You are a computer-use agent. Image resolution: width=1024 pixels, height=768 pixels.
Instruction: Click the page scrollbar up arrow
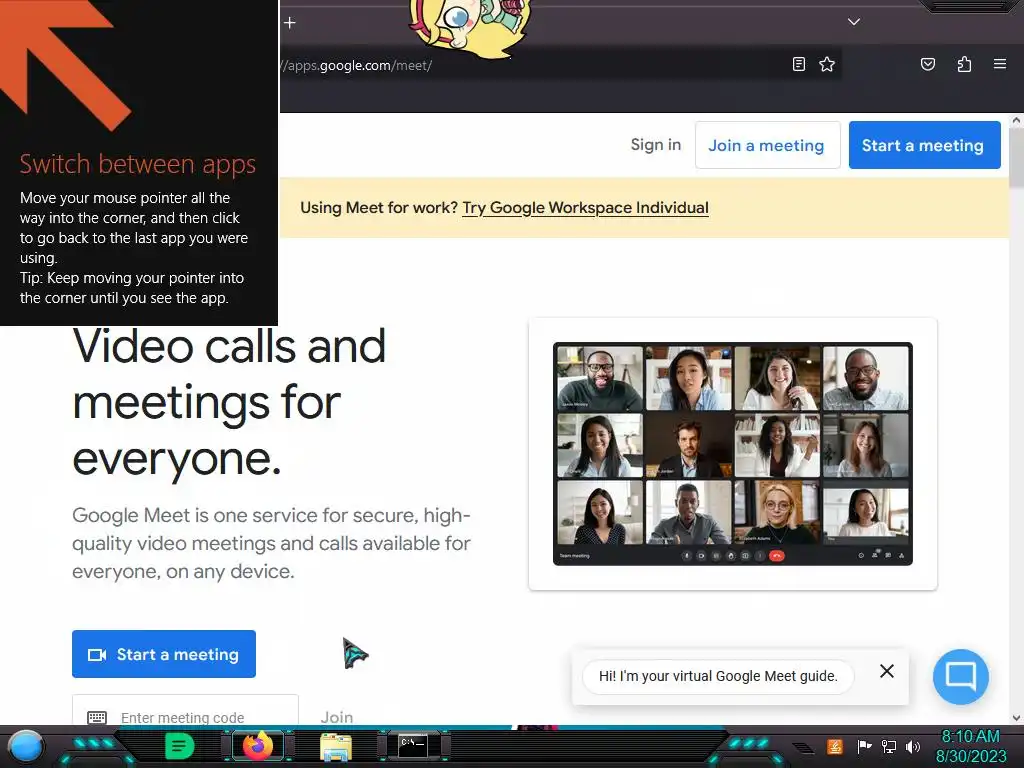pyautogui.click(x=1016, y=120)
